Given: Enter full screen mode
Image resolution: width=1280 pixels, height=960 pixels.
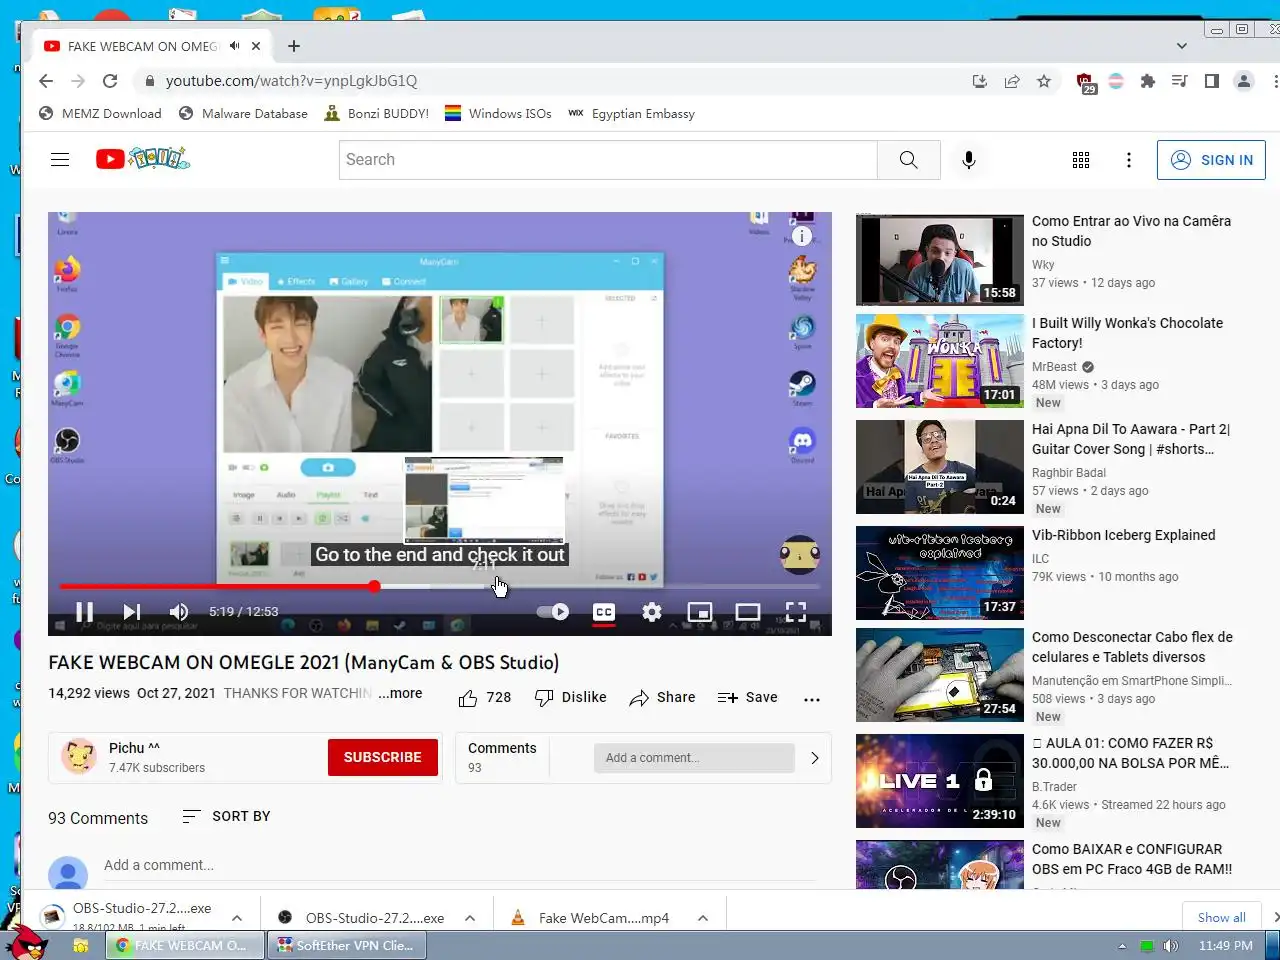Looking at the screenshot, I should (x=796, y=612).
